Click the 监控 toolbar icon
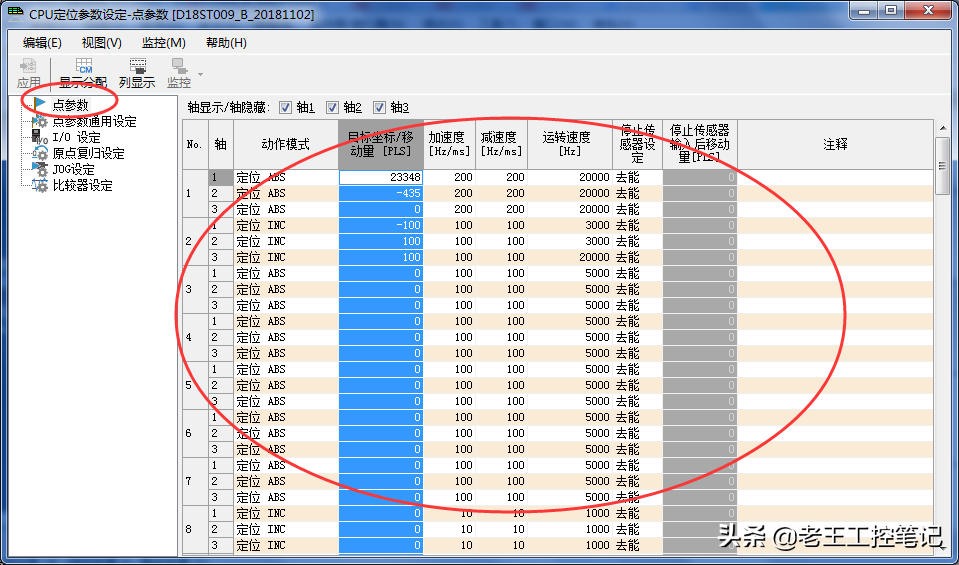Viewport: 959px width, 565px height. [179, 73]
